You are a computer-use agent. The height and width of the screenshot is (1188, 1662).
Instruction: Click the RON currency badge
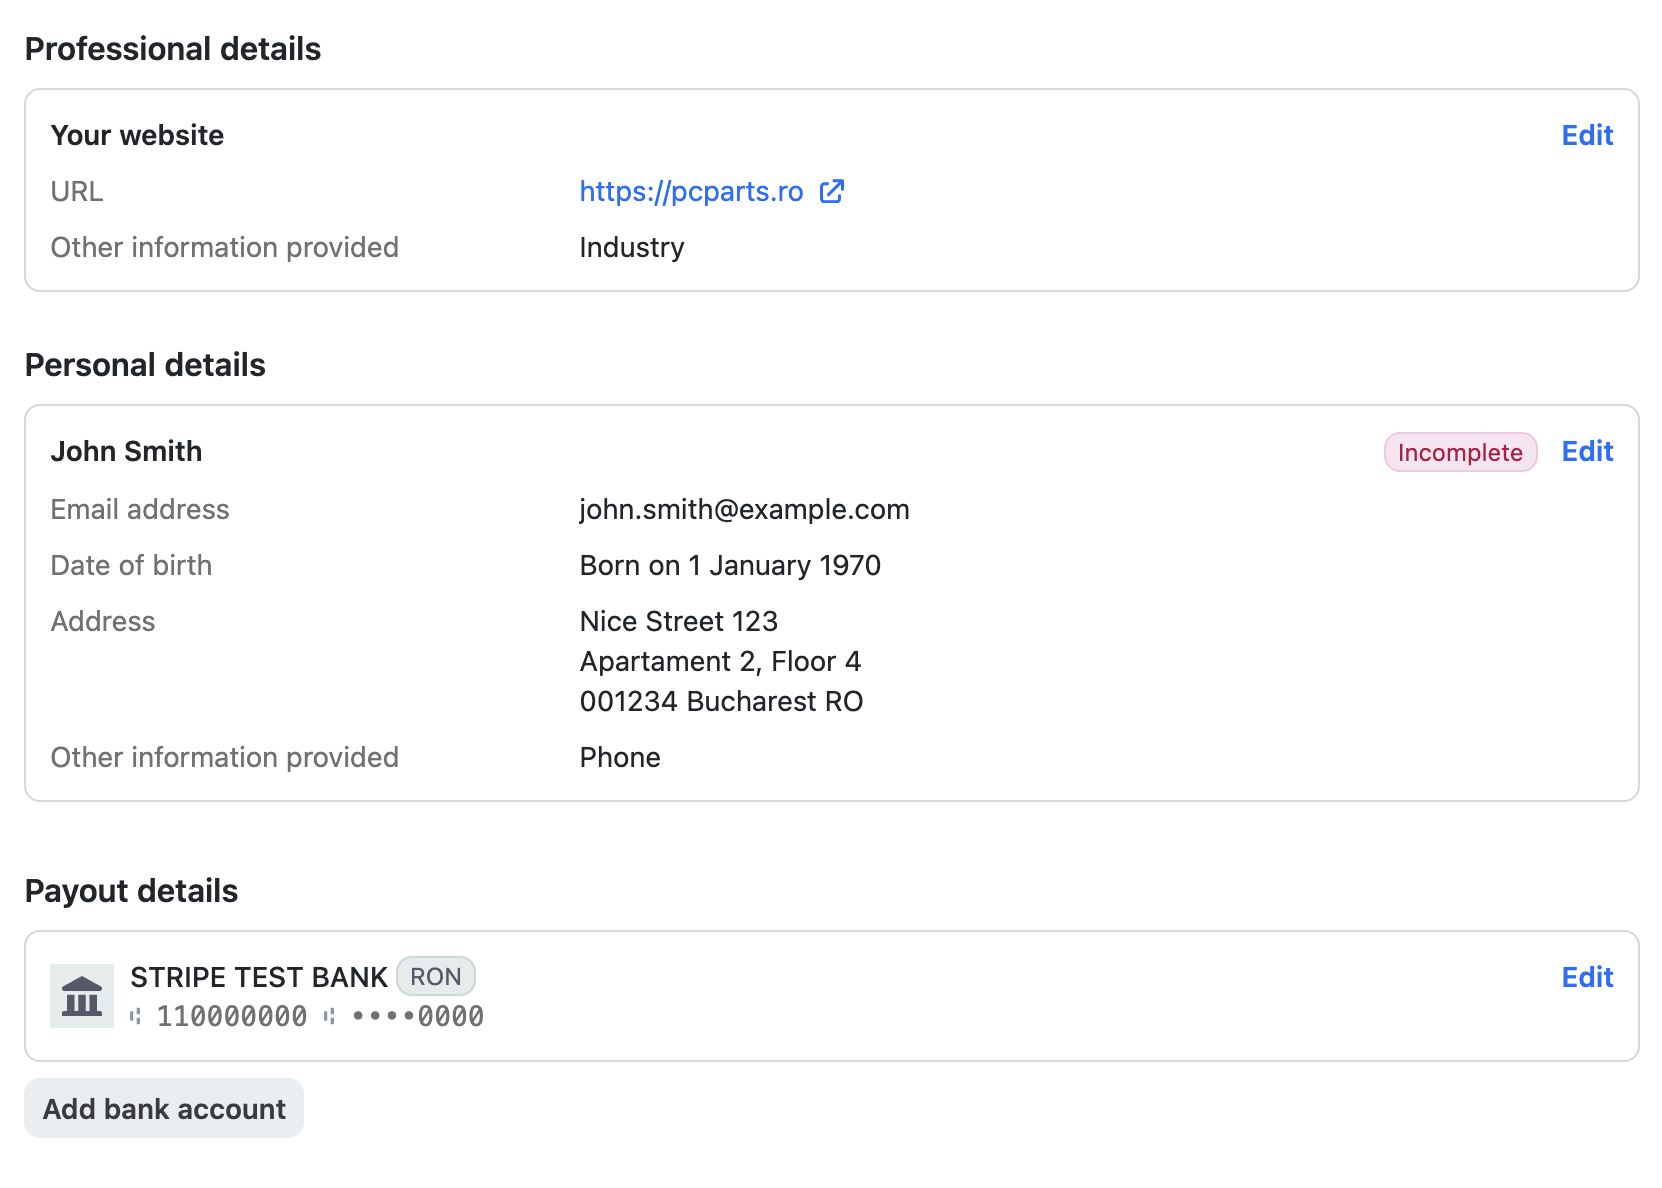(x=436, y=977)
